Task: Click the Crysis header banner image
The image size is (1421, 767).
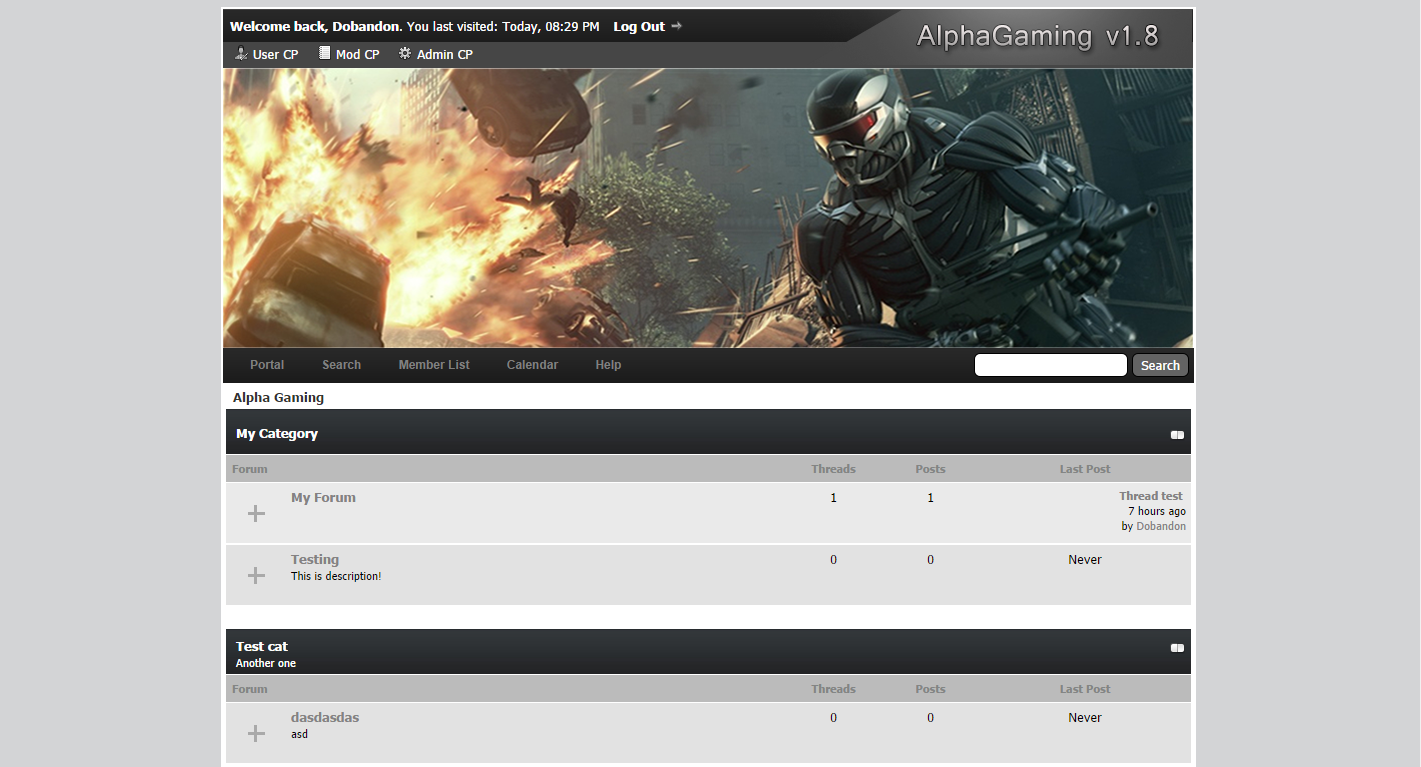Action: pyautogui.click(x=708, y=208)
